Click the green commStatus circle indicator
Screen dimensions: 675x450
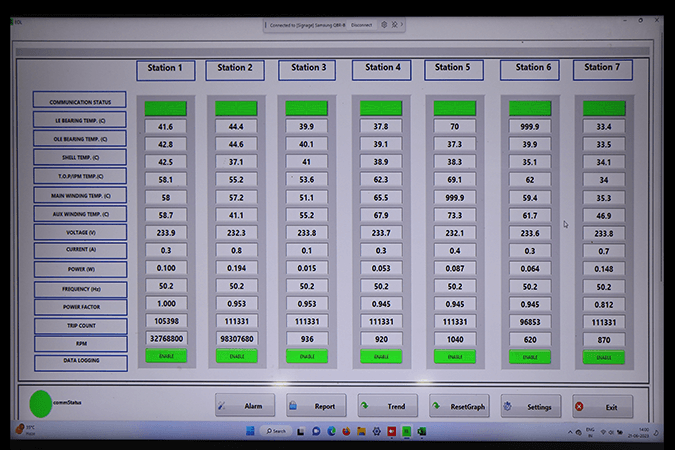[41, 404]
